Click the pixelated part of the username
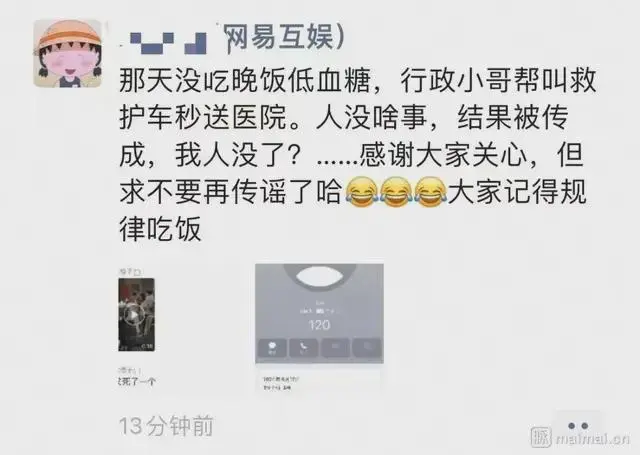This screenshot has width=640, height=455. [x=168, y=43]
